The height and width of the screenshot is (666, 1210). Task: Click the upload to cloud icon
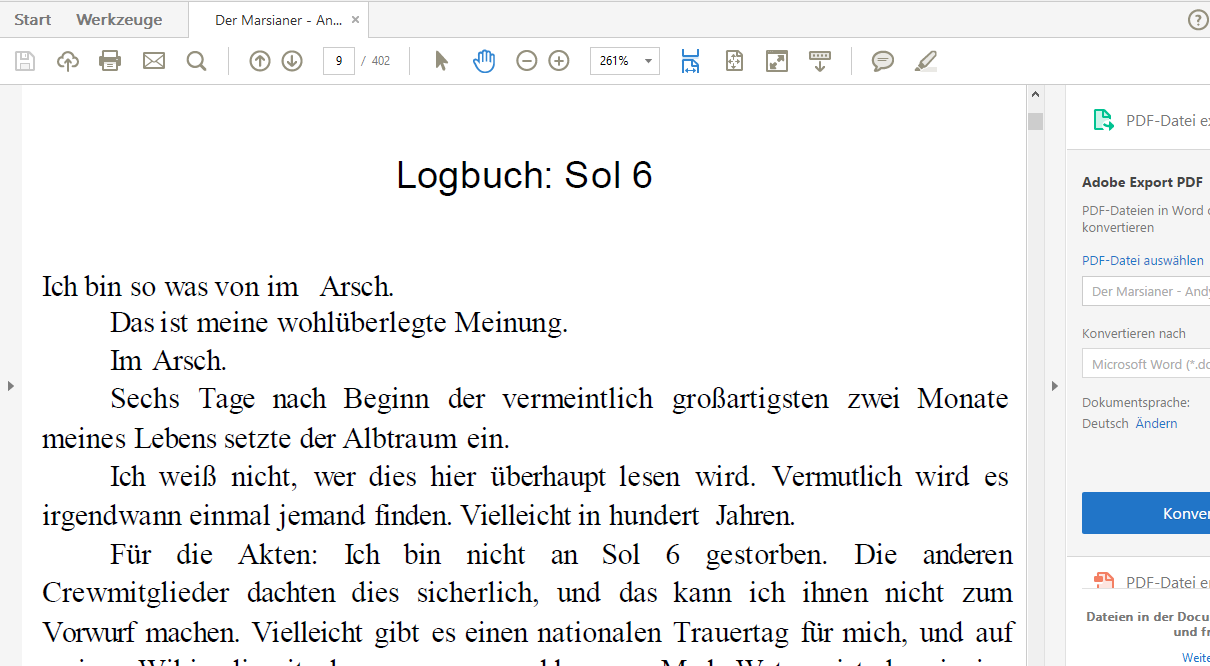tap(68, 61)
